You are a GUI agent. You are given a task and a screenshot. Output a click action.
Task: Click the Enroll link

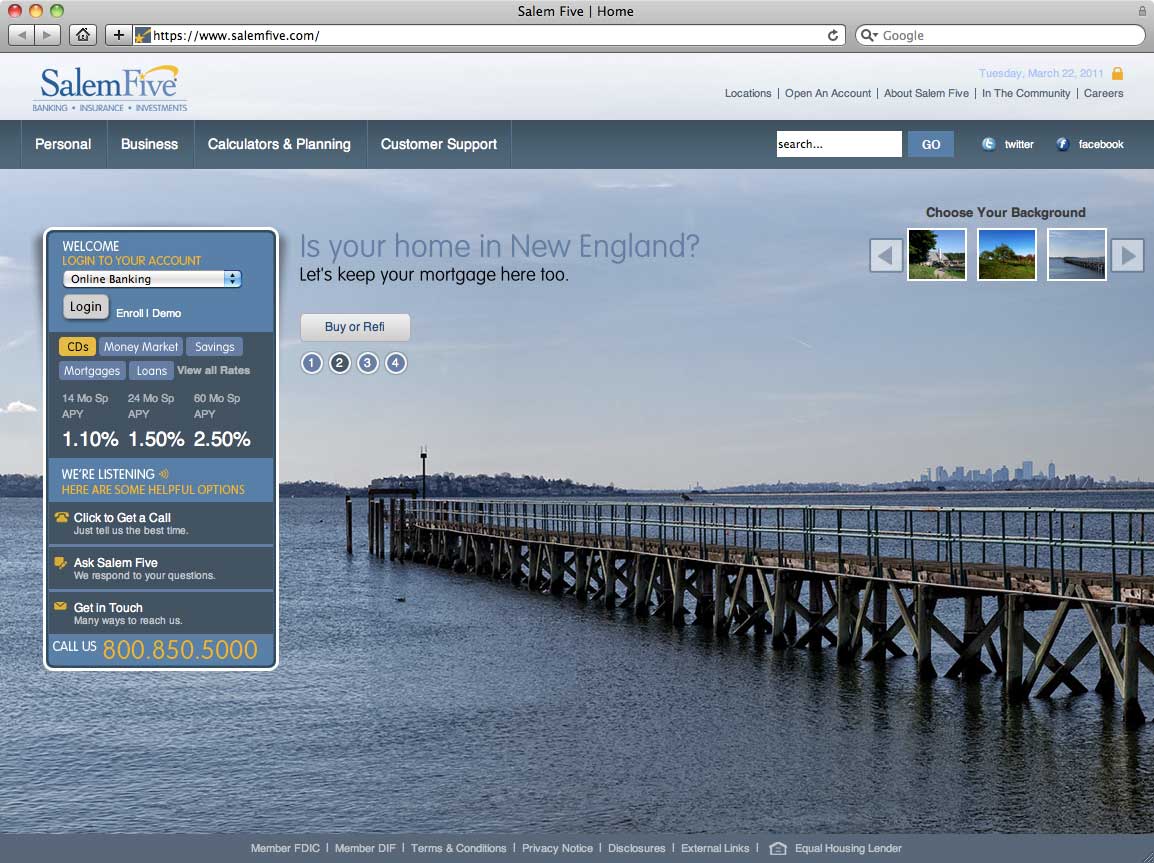point(130,313)
